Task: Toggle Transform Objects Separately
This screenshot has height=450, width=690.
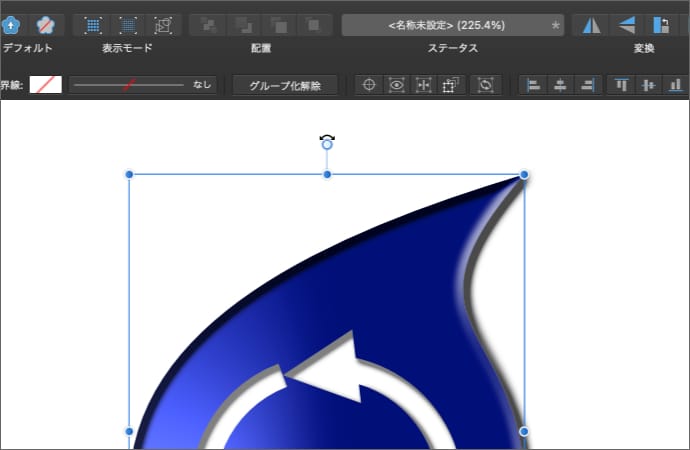Action: click(x=423, y=85)
